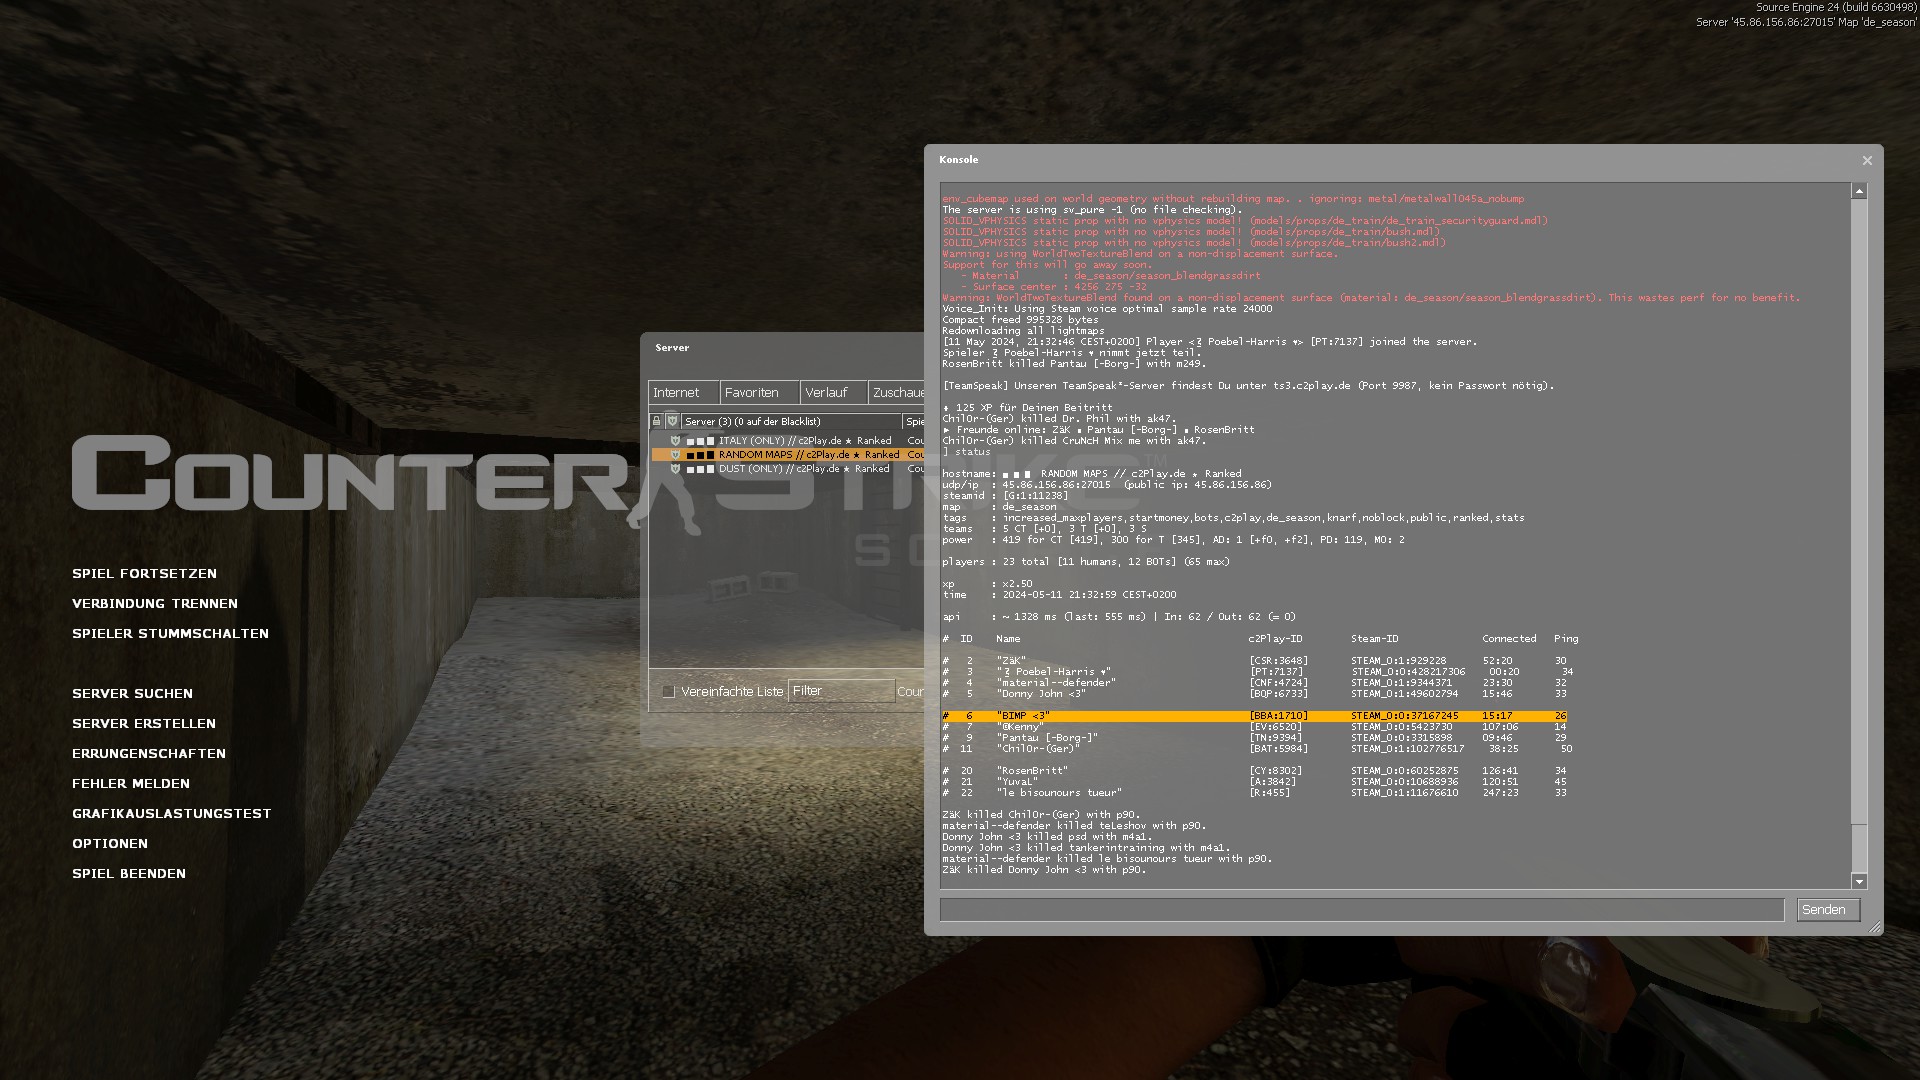Enable Vereinfachte Liste checkbox

click(x=669, y=692)
